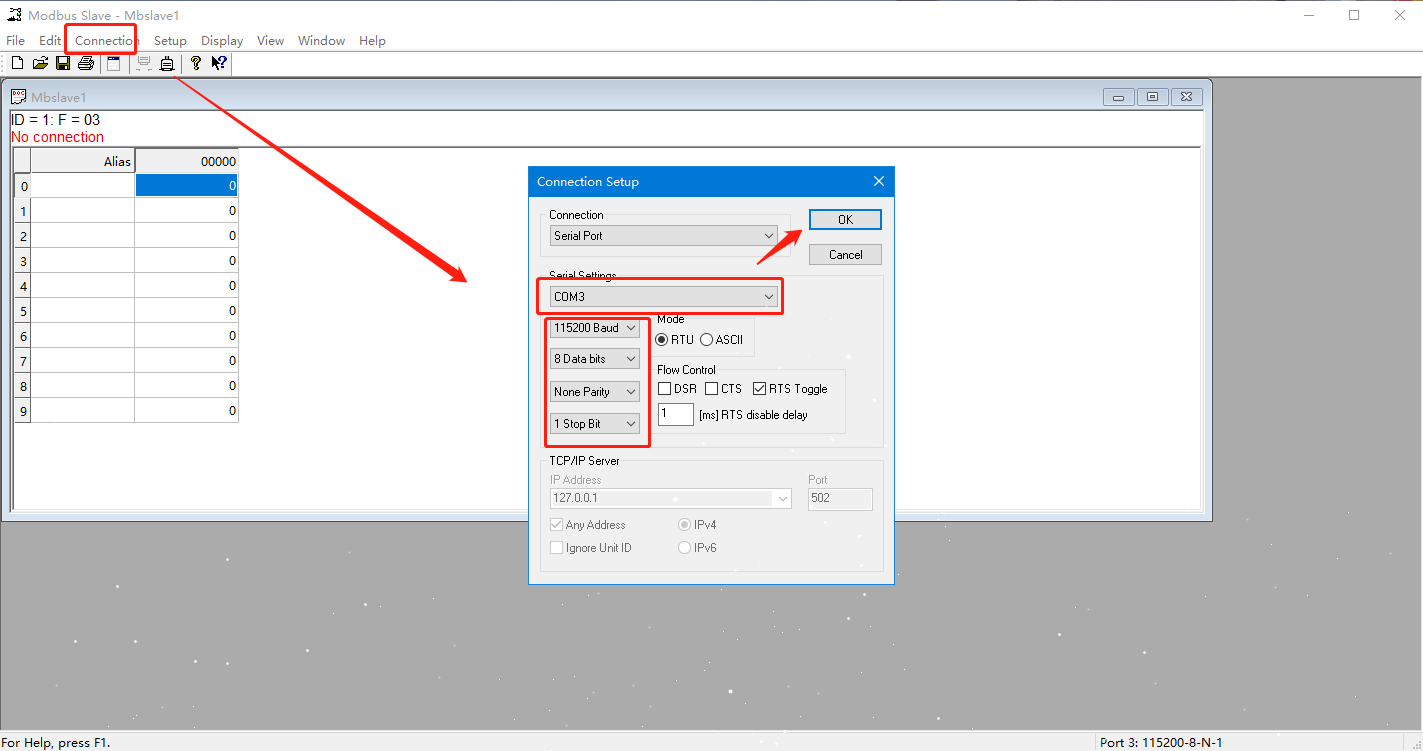Save with the floppy disk icon

pyautogui.click(x=63, y=64)
